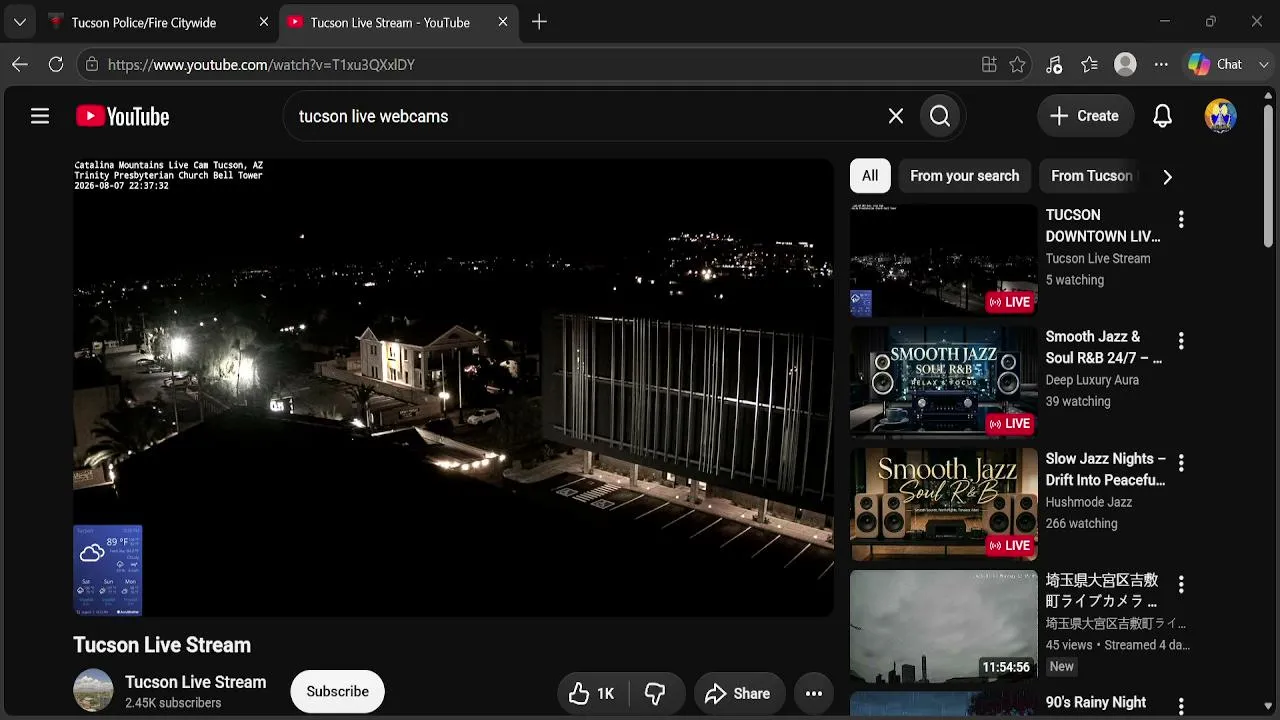The height and width of the screenshot is (720, 1280).
Task: Focus the YouTube search input field
Action: 585,116
